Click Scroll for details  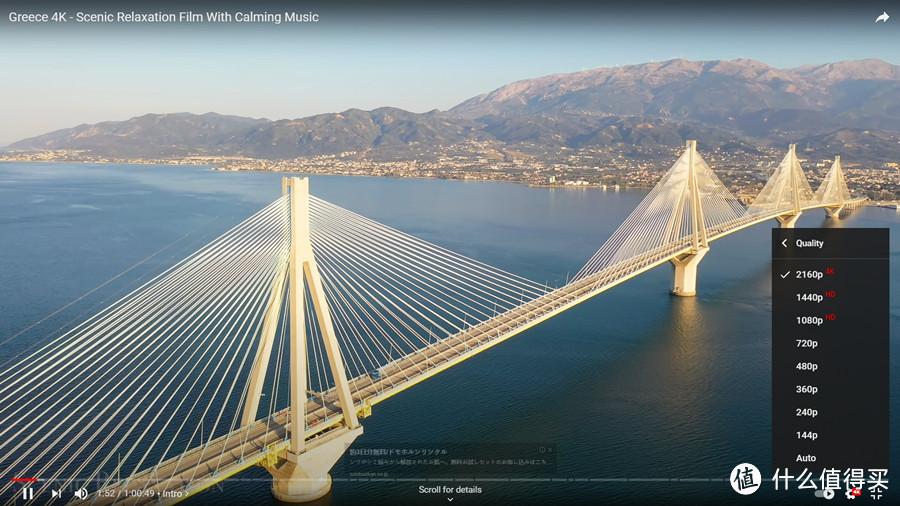(x=450, y=489)
